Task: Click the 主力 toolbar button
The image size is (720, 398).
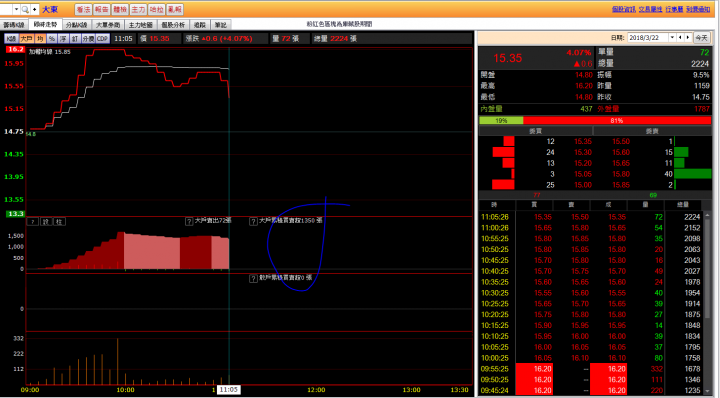Action: [x=138, y=9]
